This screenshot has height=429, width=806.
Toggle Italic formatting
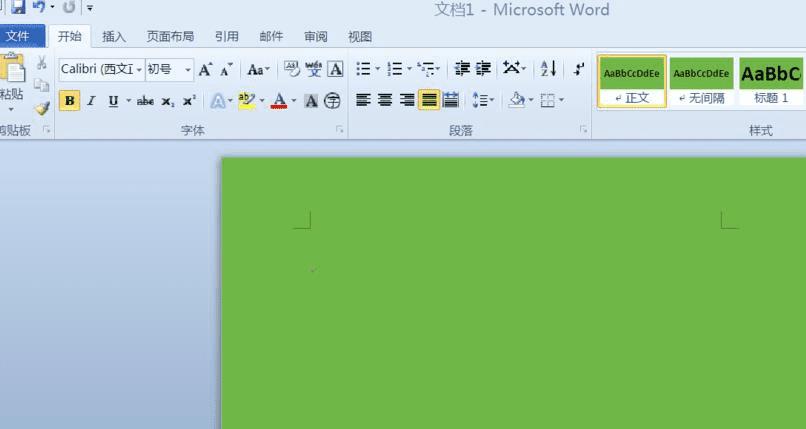91,101
